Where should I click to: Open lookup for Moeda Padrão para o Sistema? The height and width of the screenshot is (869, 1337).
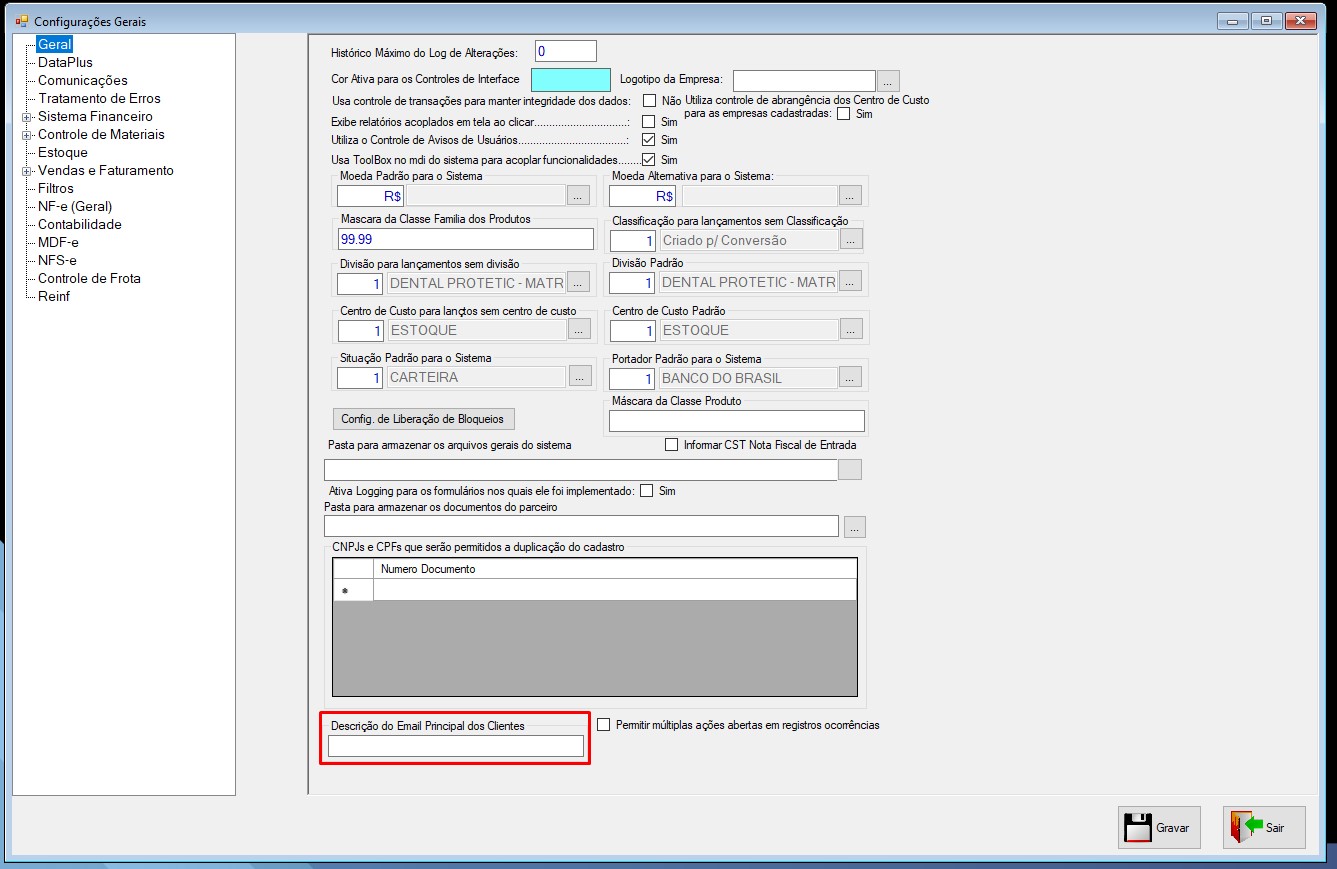pyautogui.click(x=579, y=196)
